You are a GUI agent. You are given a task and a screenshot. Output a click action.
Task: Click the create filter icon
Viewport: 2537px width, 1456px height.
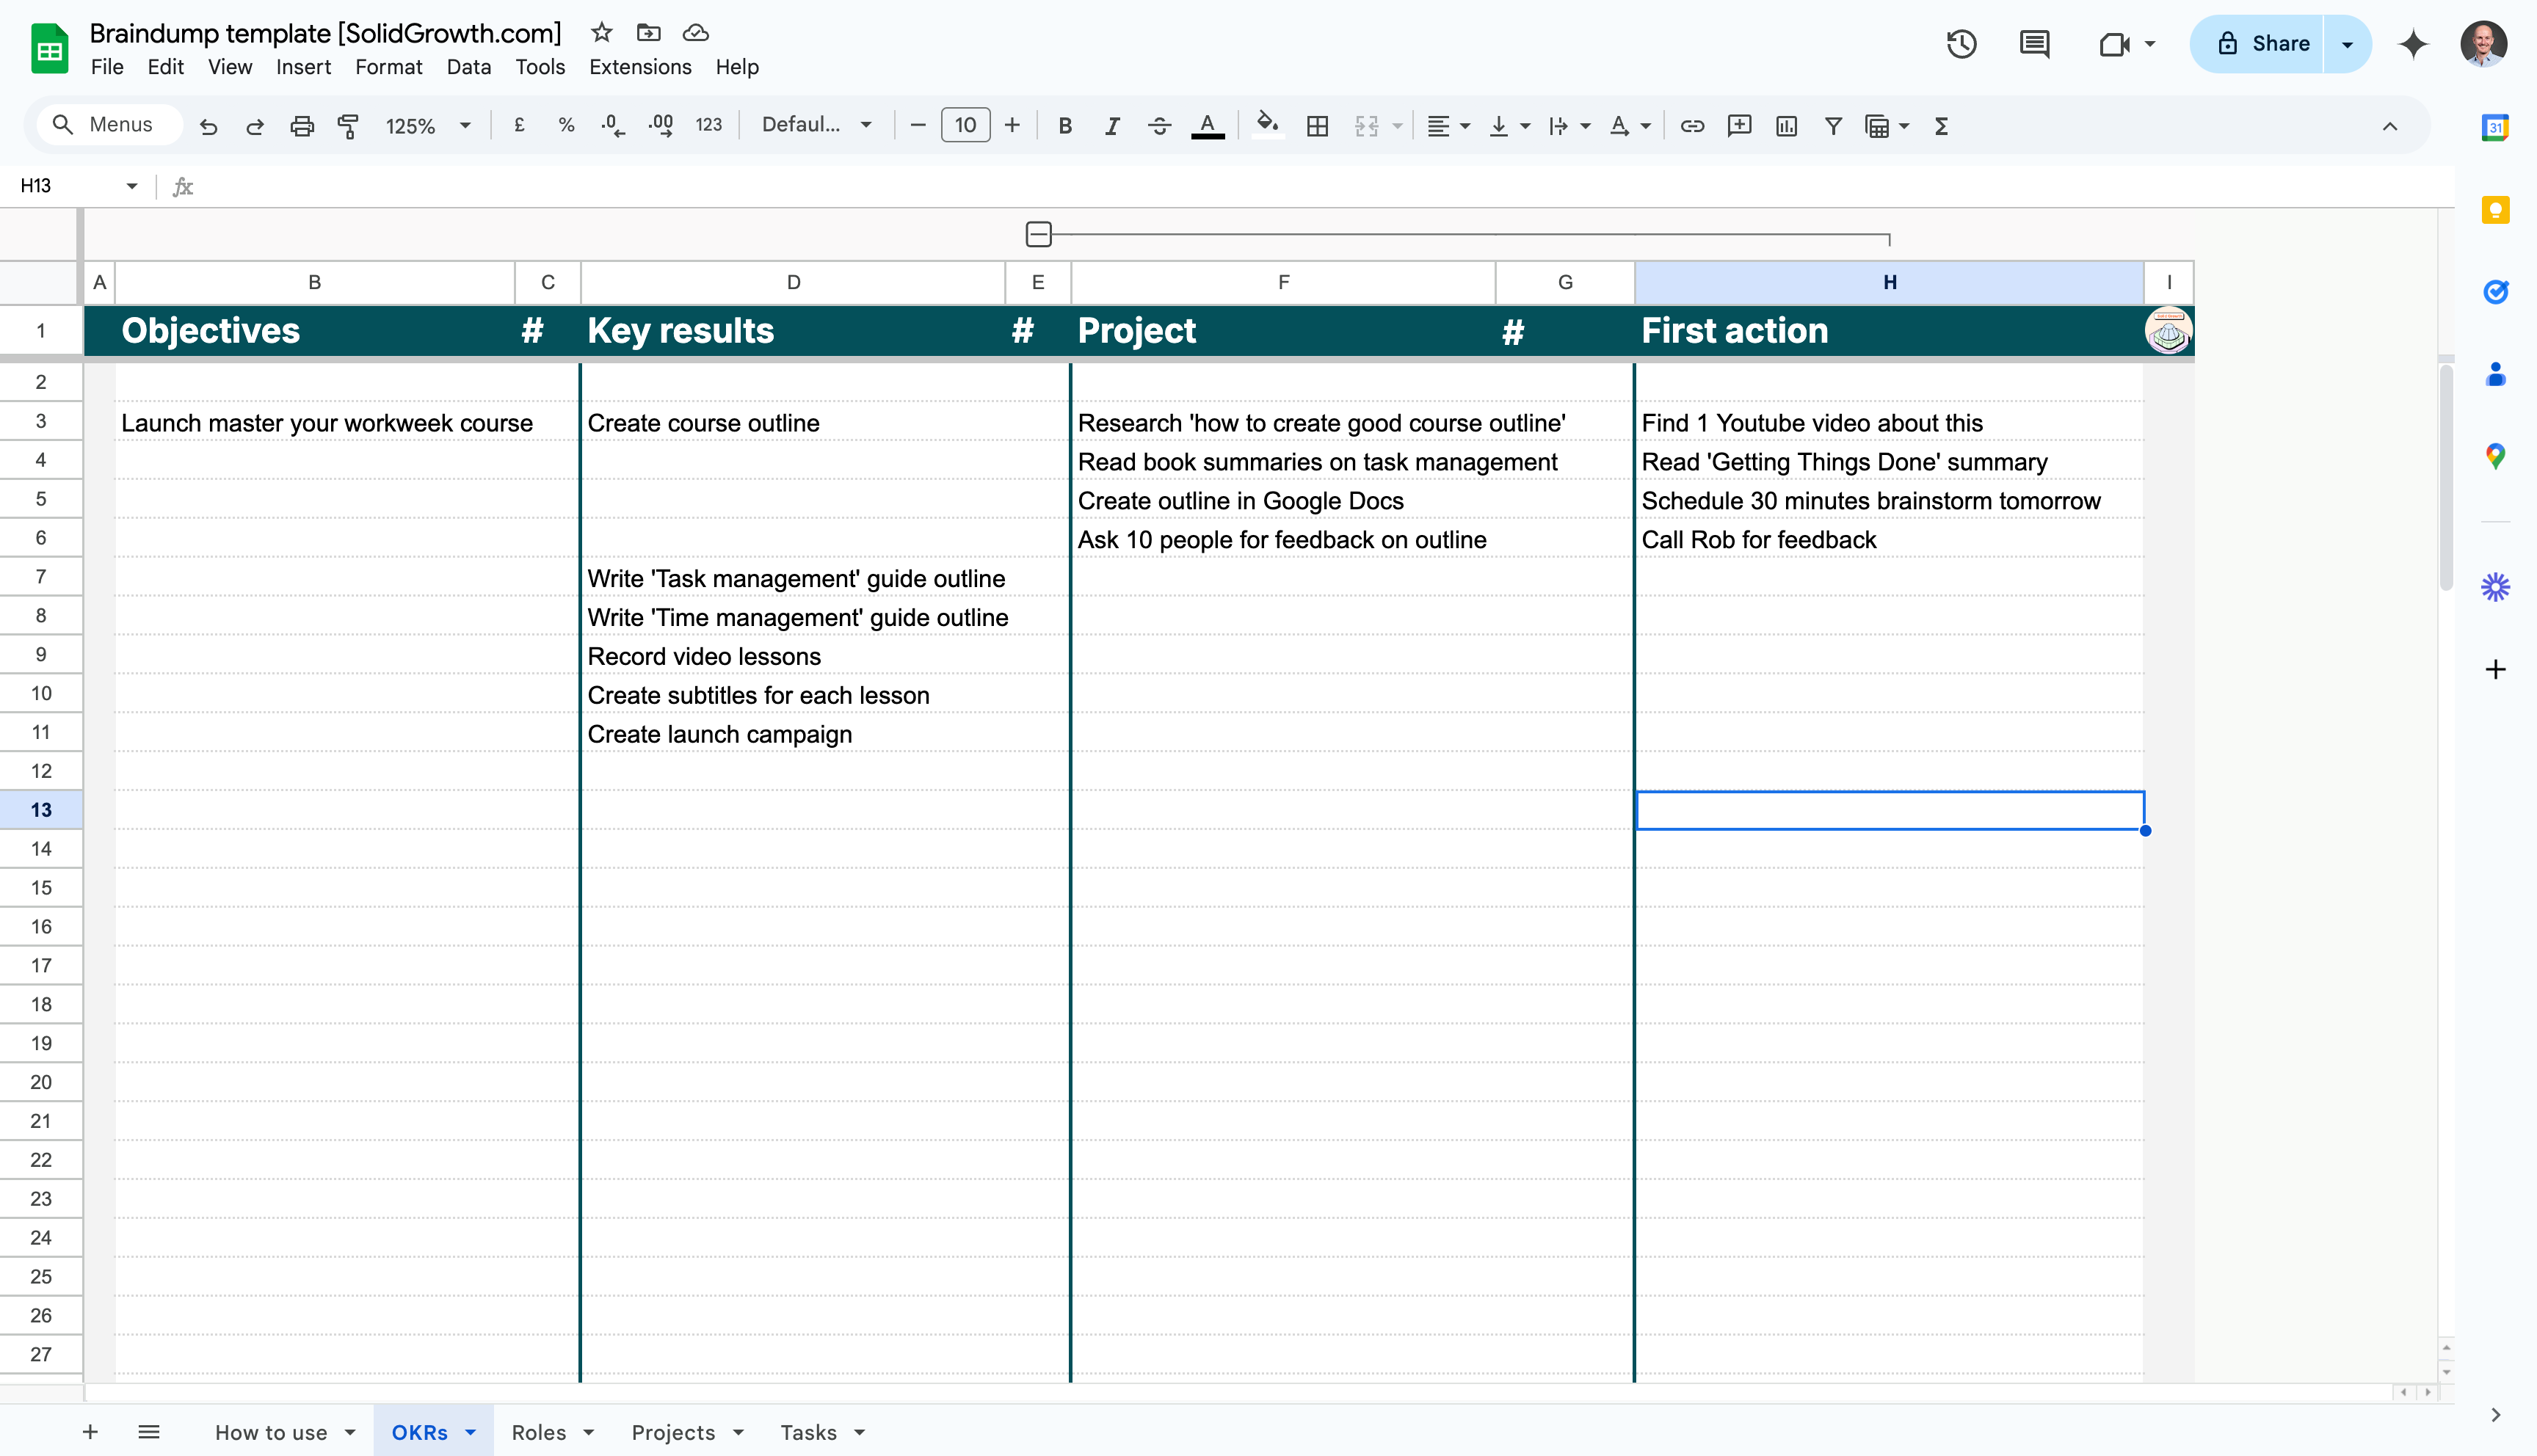(x=1833, y=126)
